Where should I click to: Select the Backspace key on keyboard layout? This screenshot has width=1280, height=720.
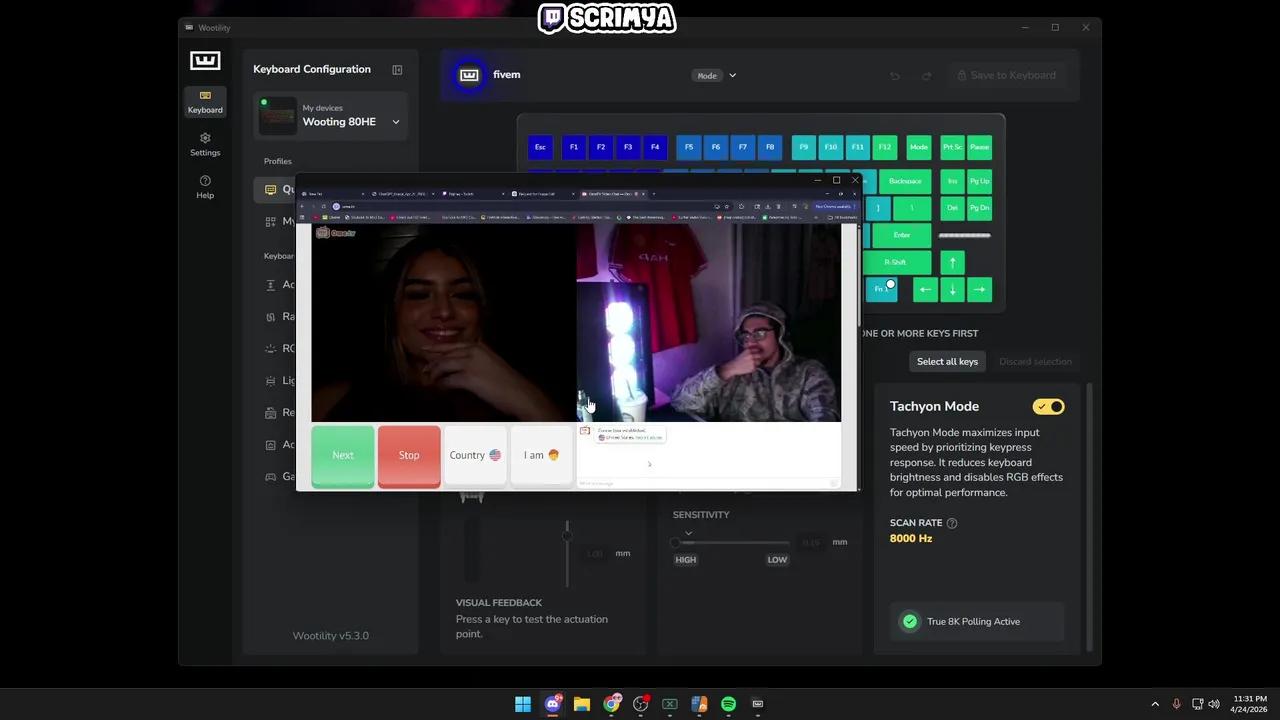905,181
